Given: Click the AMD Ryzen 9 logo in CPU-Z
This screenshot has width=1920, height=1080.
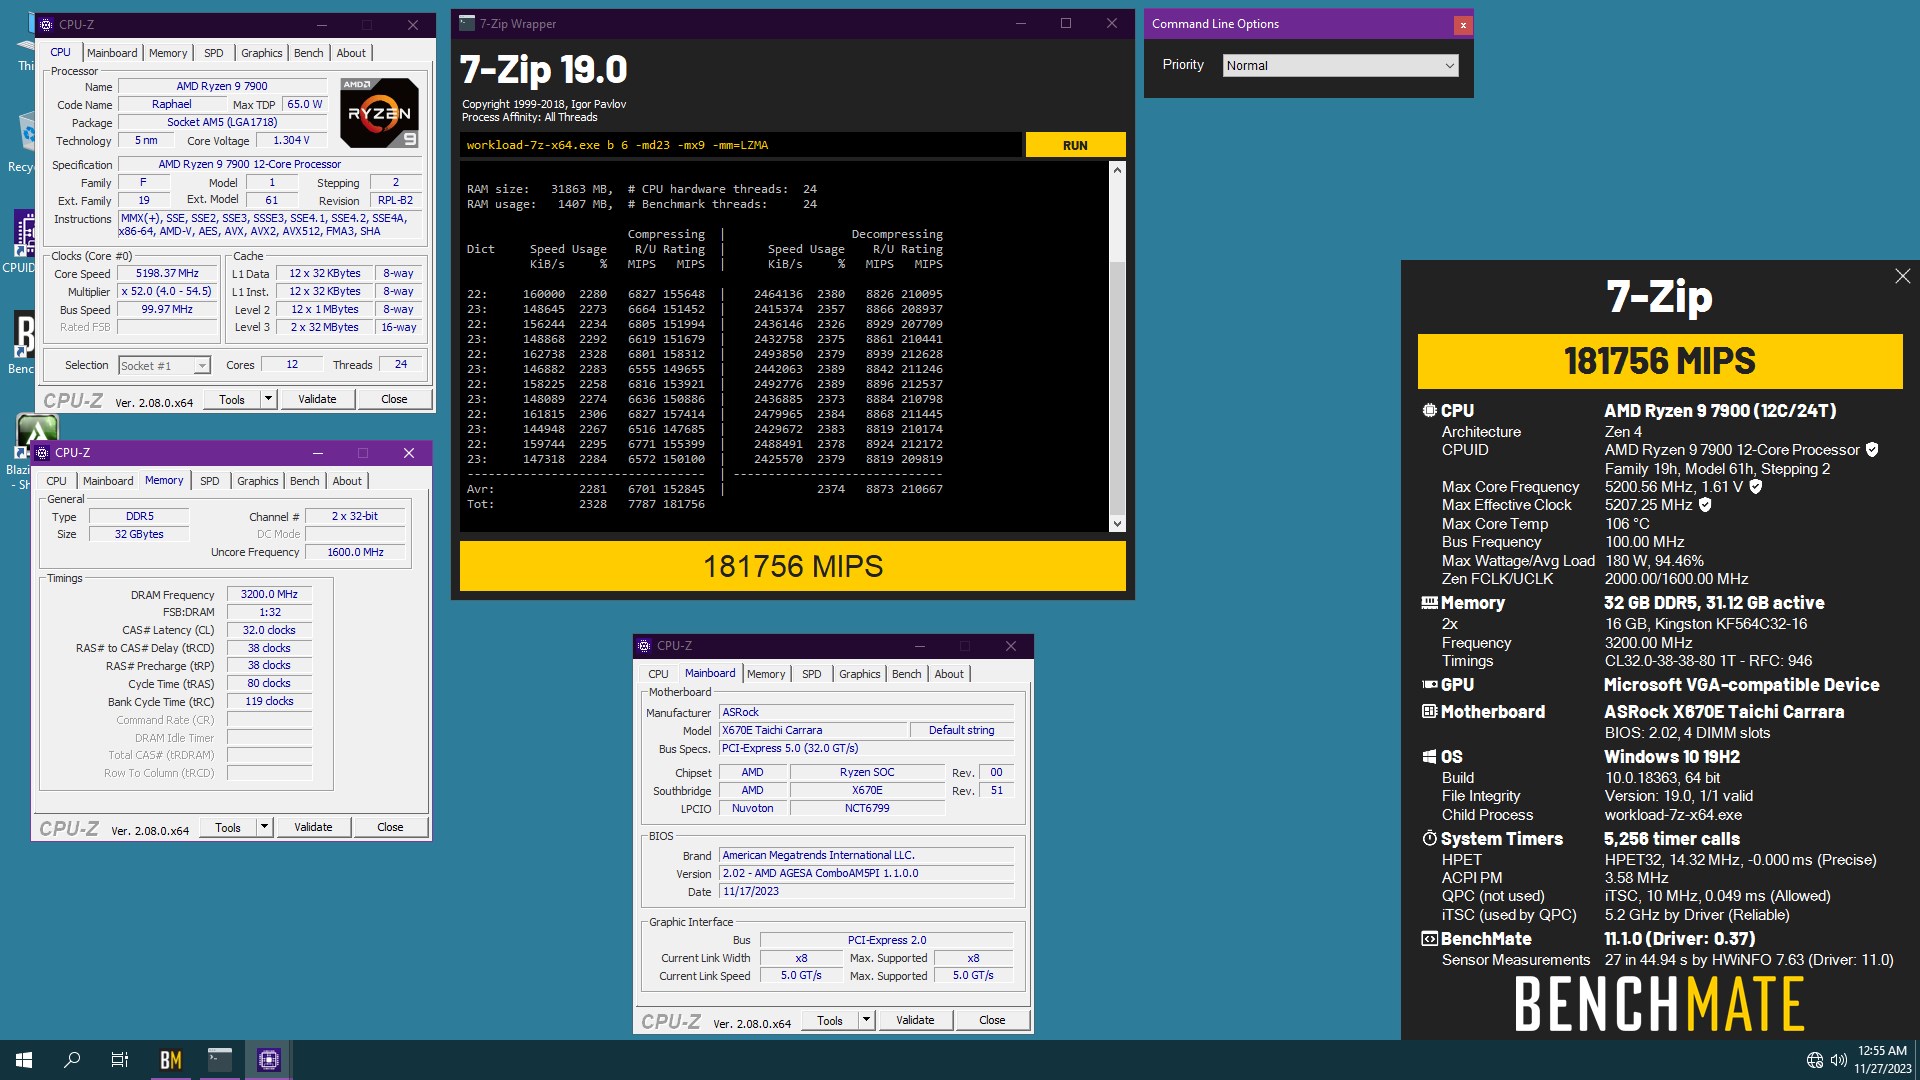Looking at the screenshot, I should pyautogui.click(x=379, y=112).
